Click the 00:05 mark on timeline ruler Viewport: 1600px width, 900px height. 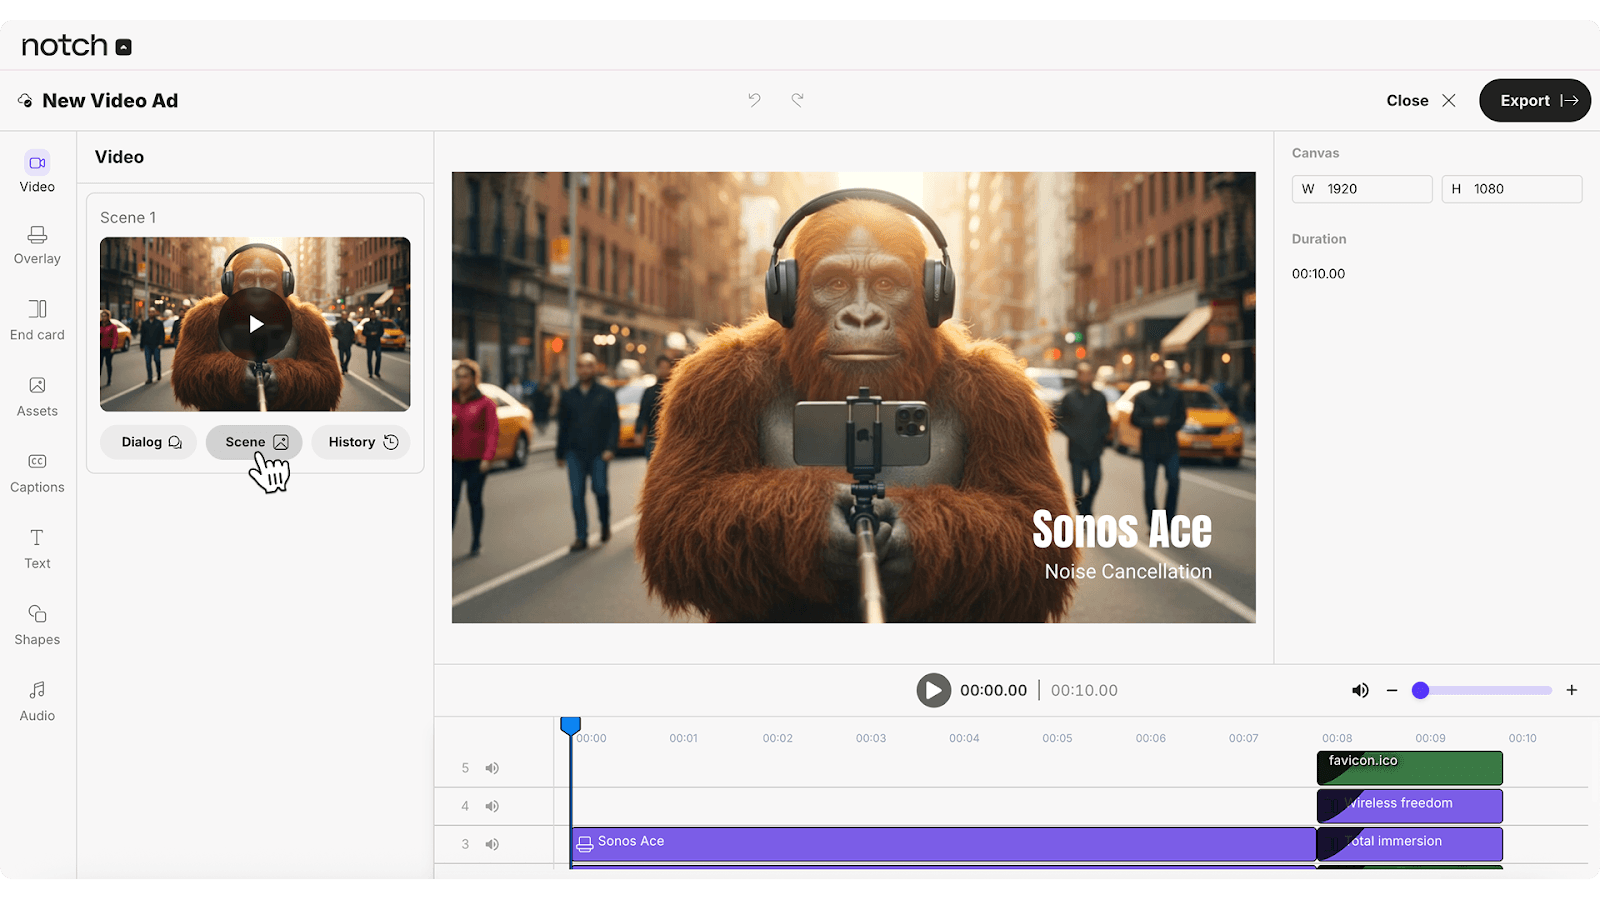(x=1057, y=738)
